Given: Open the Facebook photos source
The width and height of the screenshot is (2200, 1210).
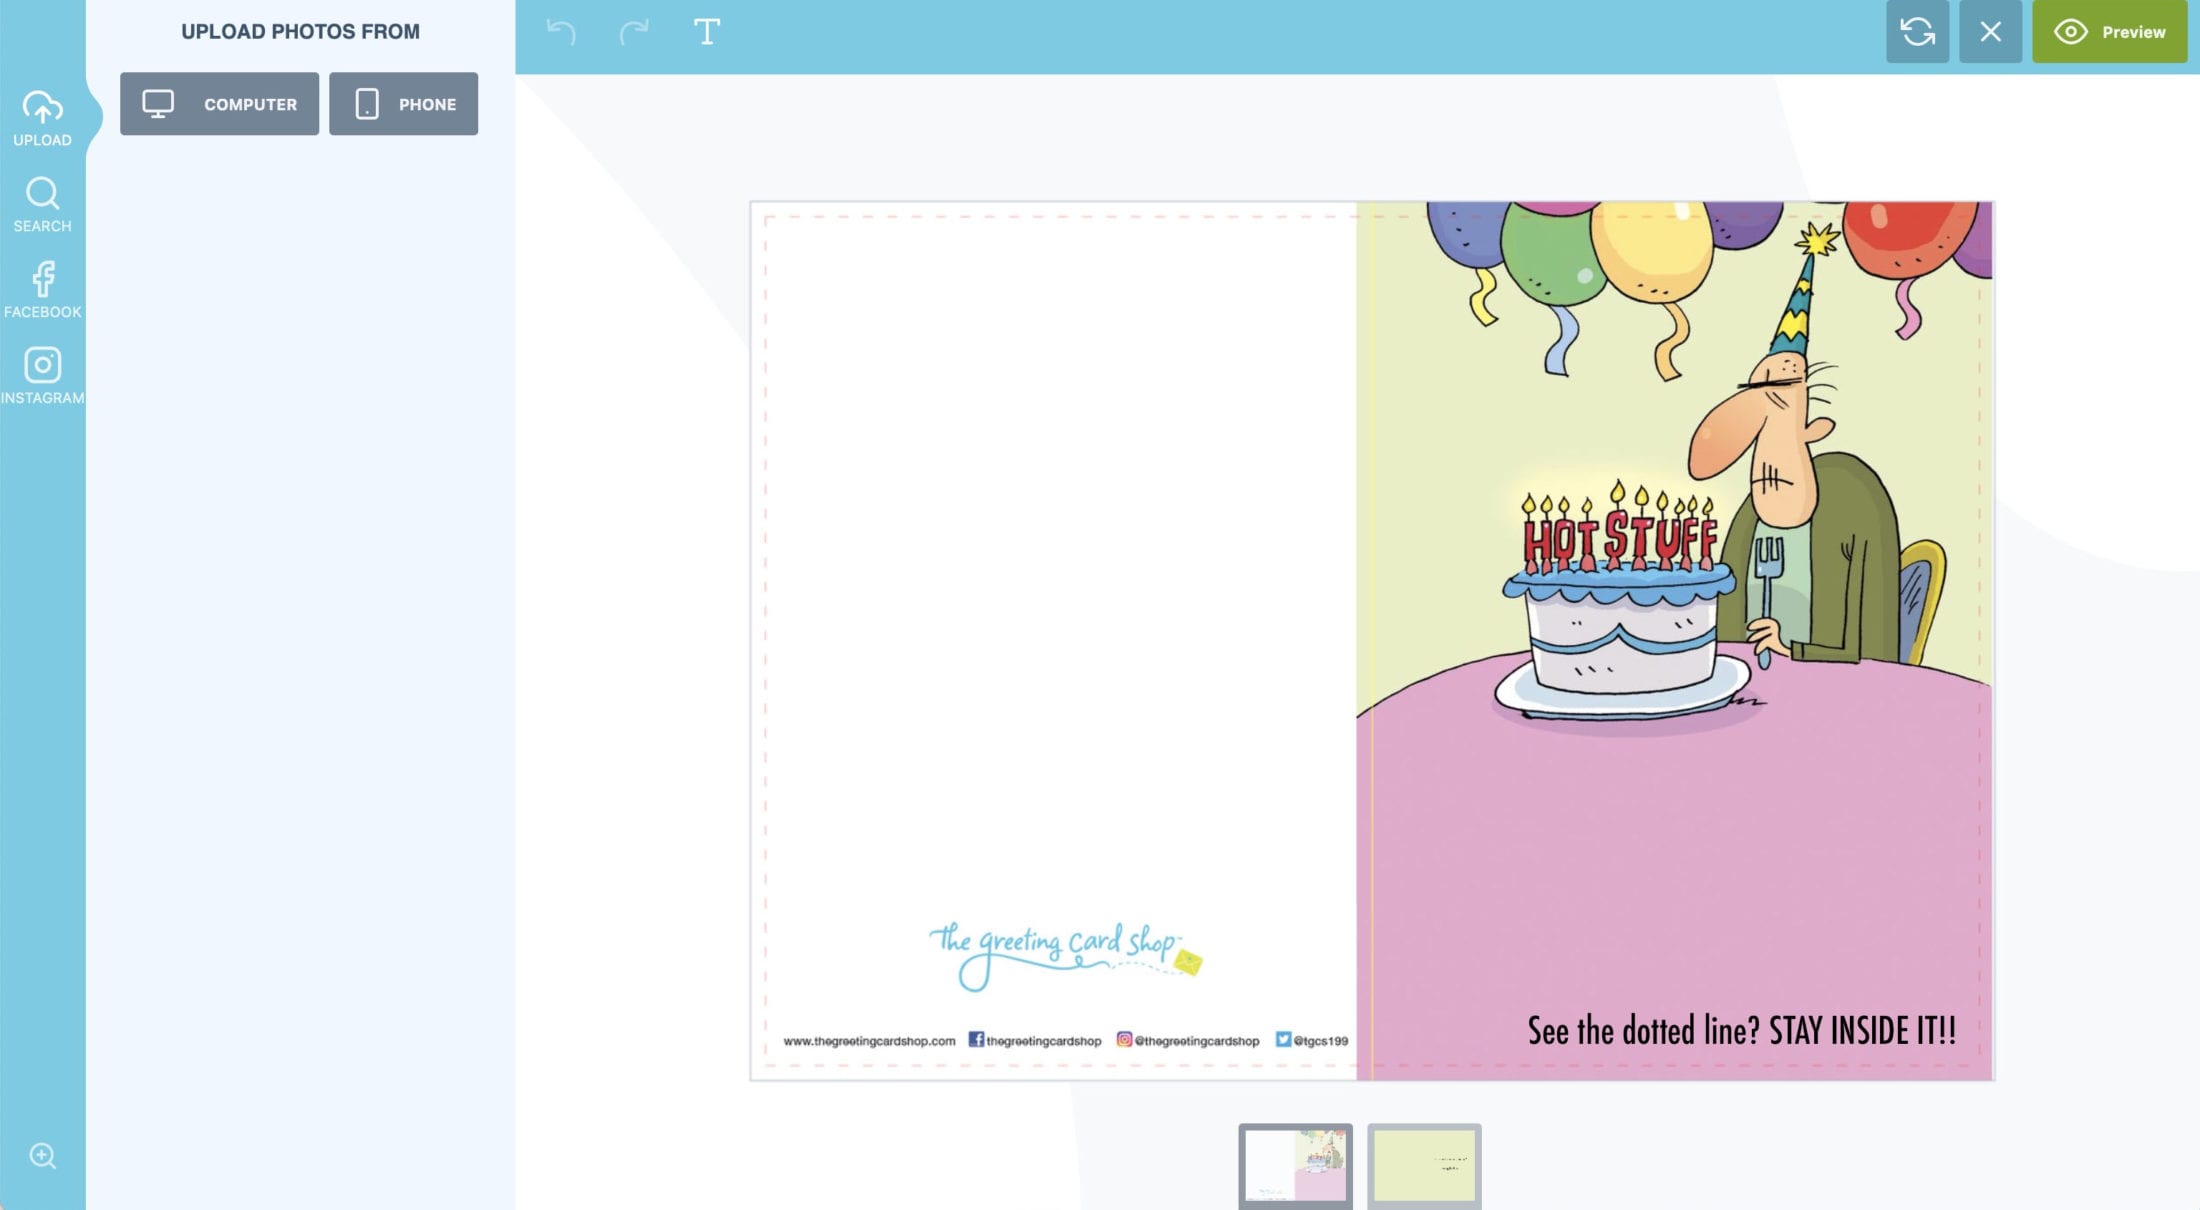Looking at the screenshot, I should [42, 290].
